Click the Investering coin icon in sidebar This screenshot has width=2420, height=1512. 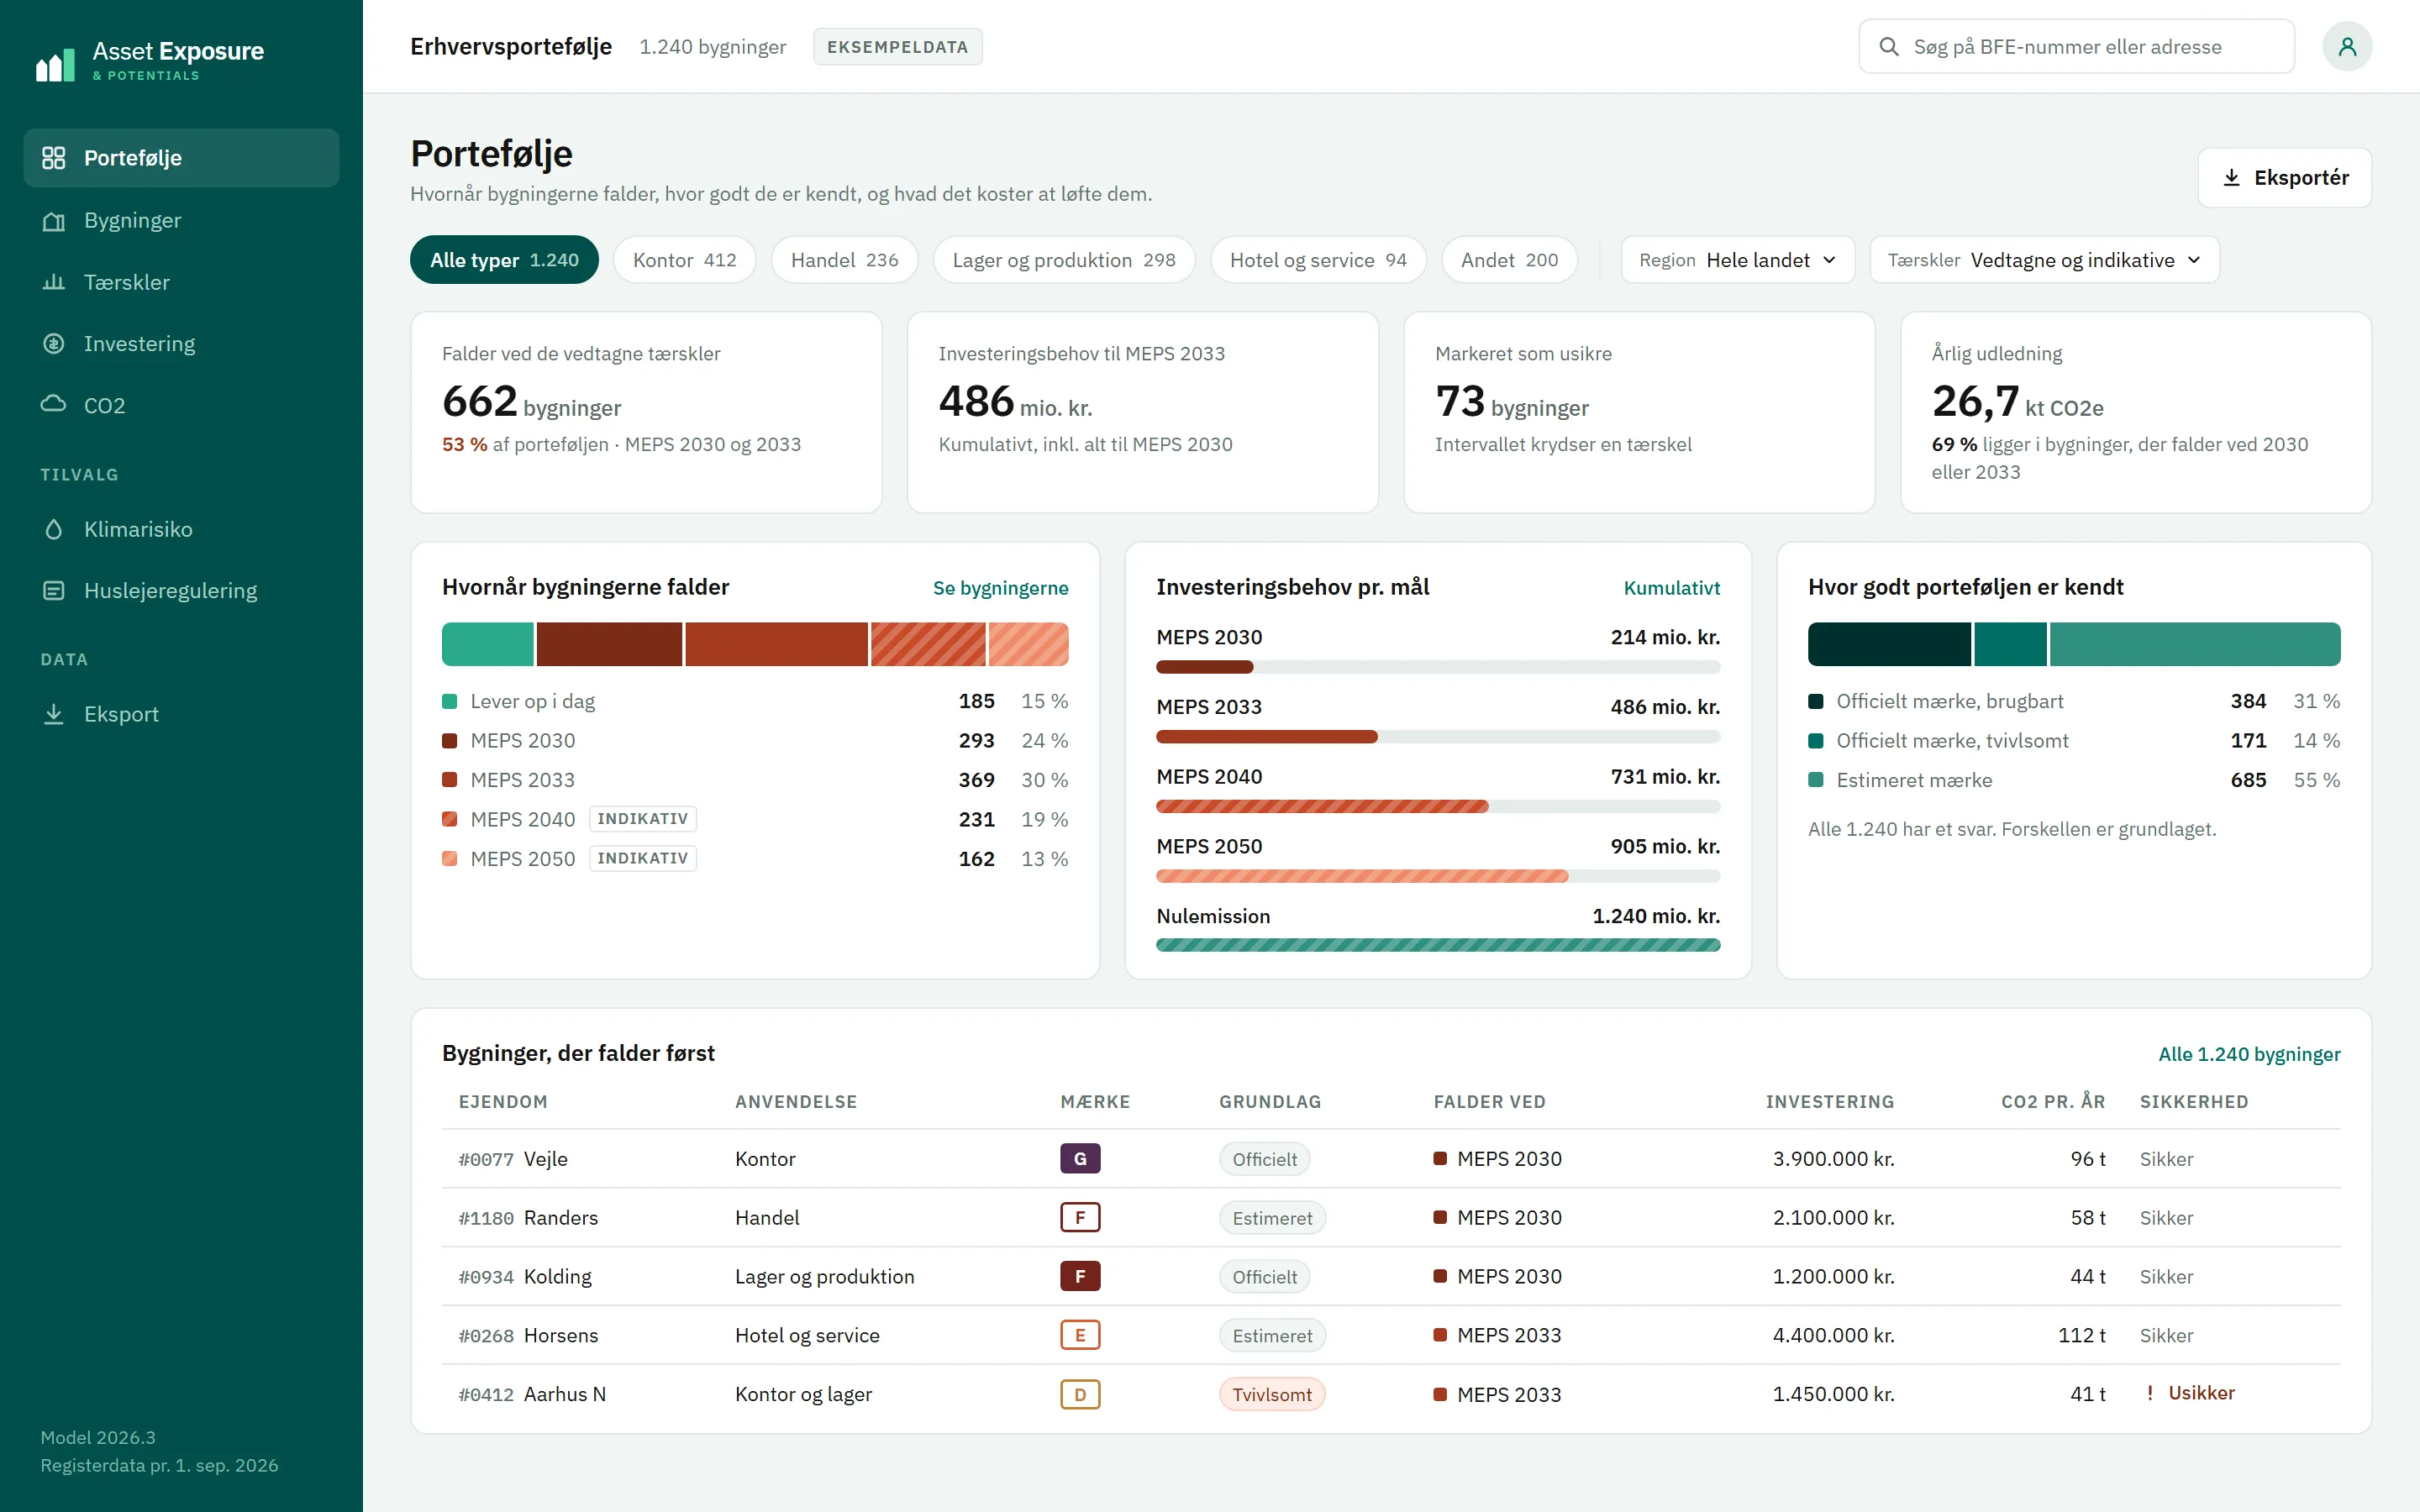click(x=54, y=344)
